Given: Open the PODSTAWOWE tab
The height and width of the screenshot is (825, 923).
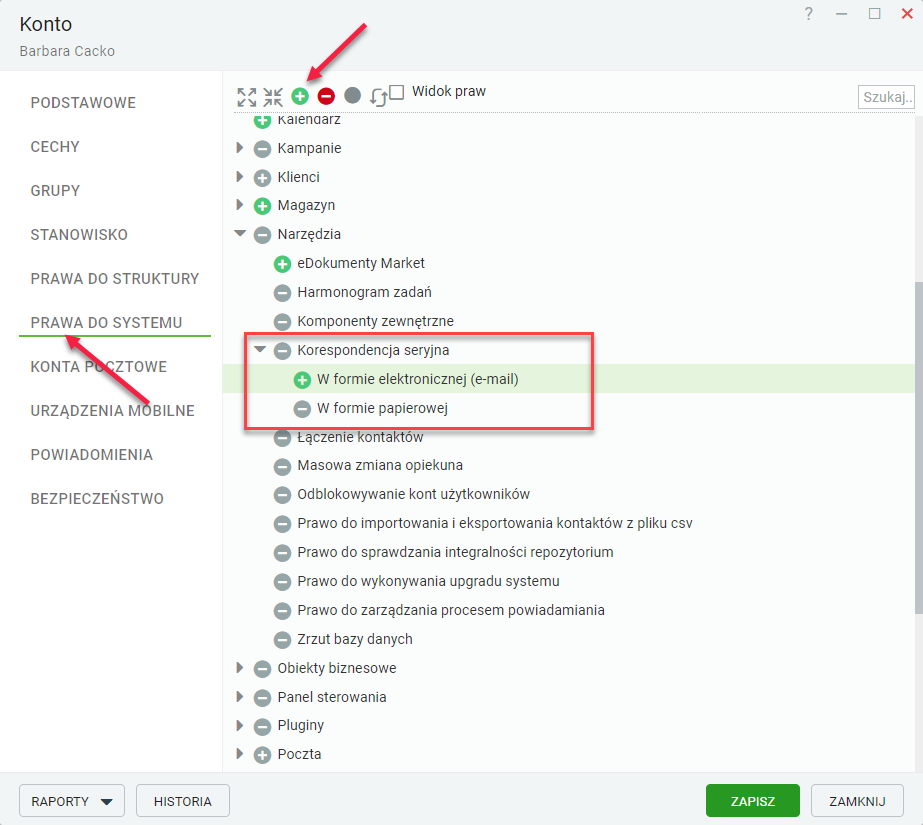Looking at the screenshot, I should coord(83,103).
